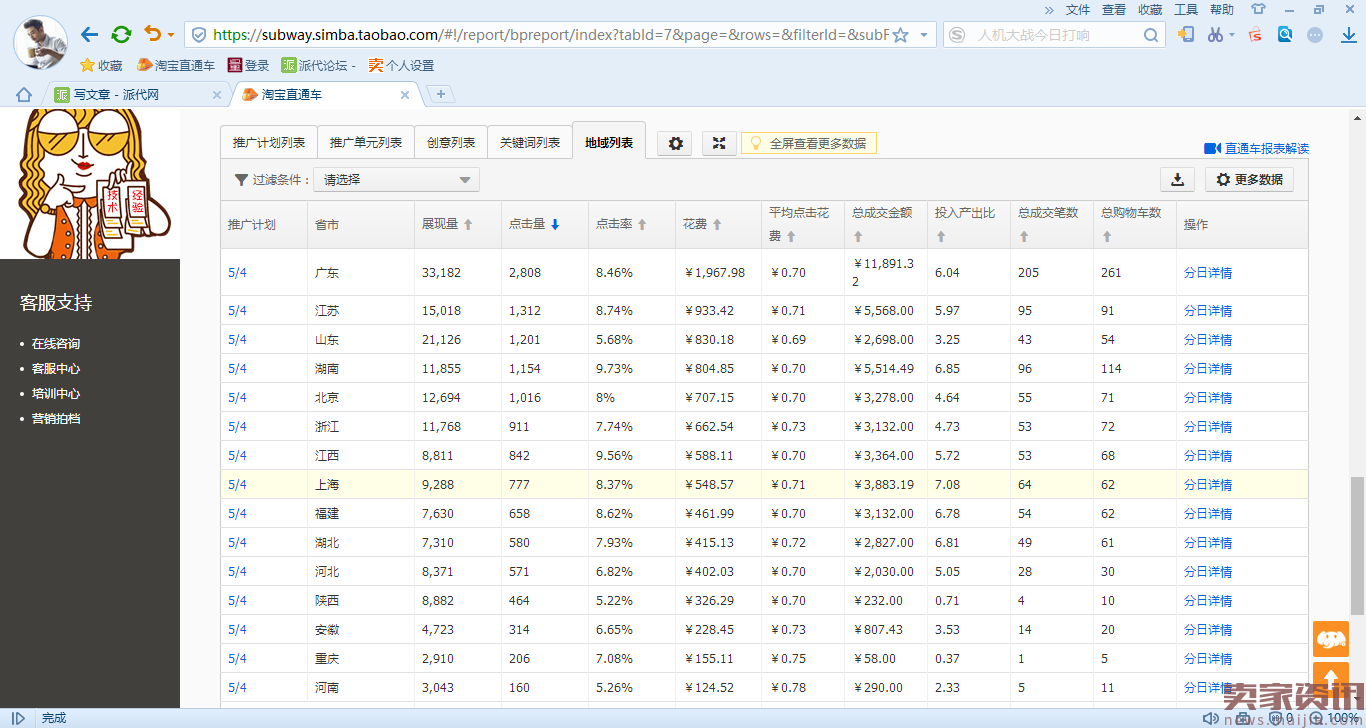This screenshot has height=728, width=1366.
Task: Open the 收藏 star bookmarks button
Action: pyautogui.click(x=101, y=65)
